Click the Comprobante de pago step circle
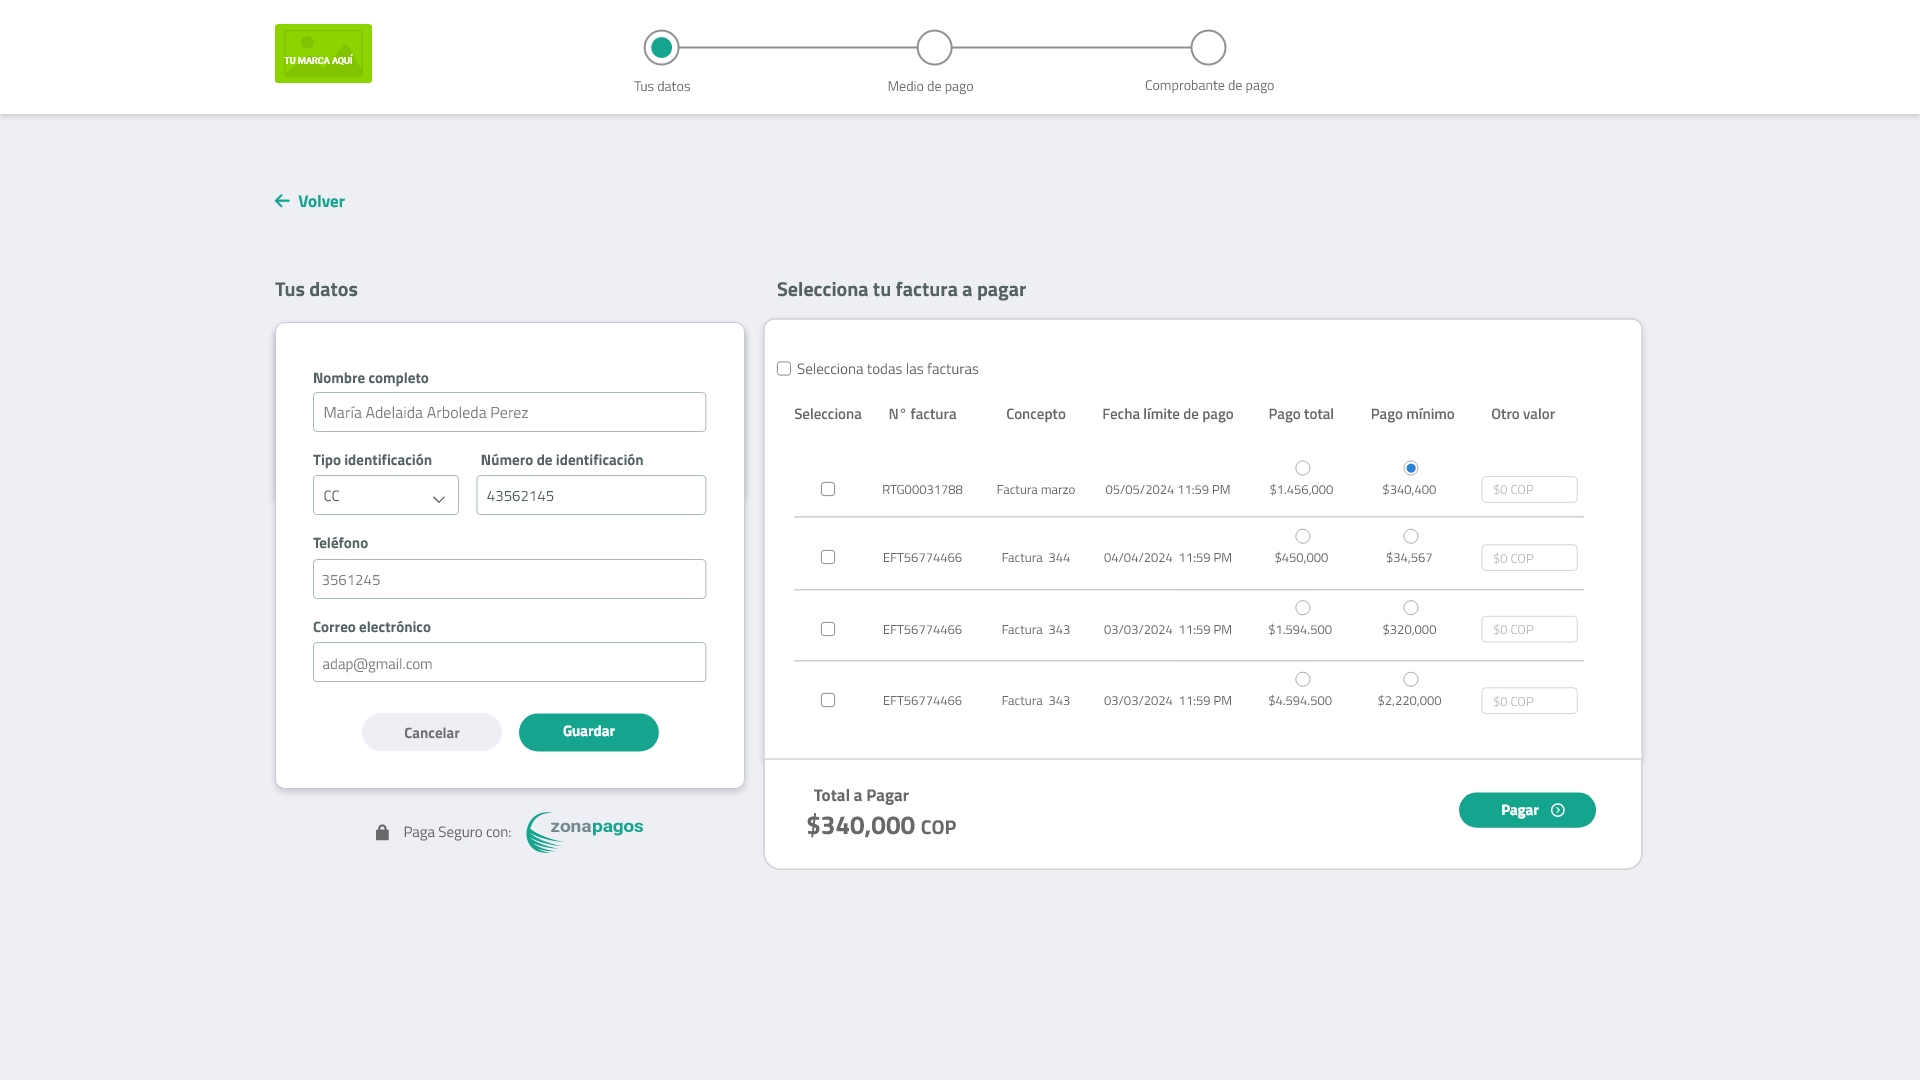This screenshot has width=1920, height=1080. [x=1208, y=47]
